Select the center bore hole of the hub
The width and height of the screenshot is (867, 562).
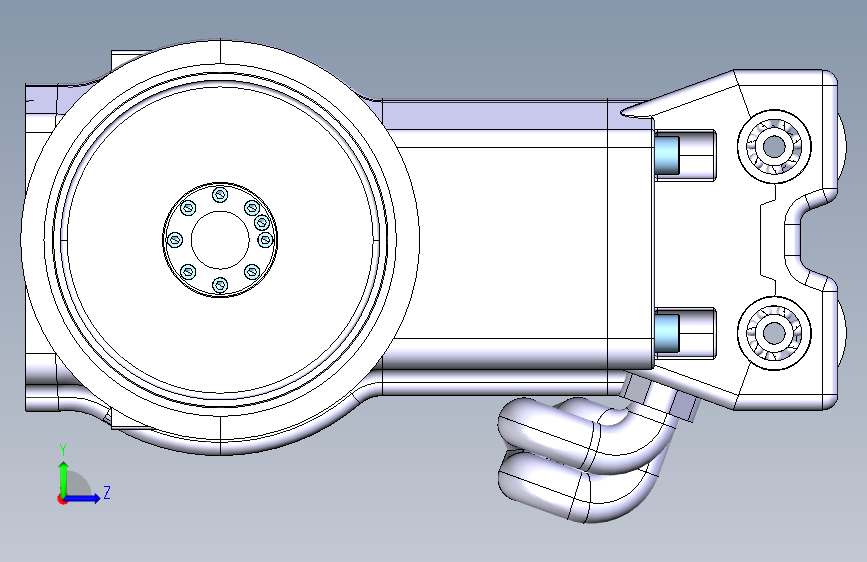(x=220, y=240)
